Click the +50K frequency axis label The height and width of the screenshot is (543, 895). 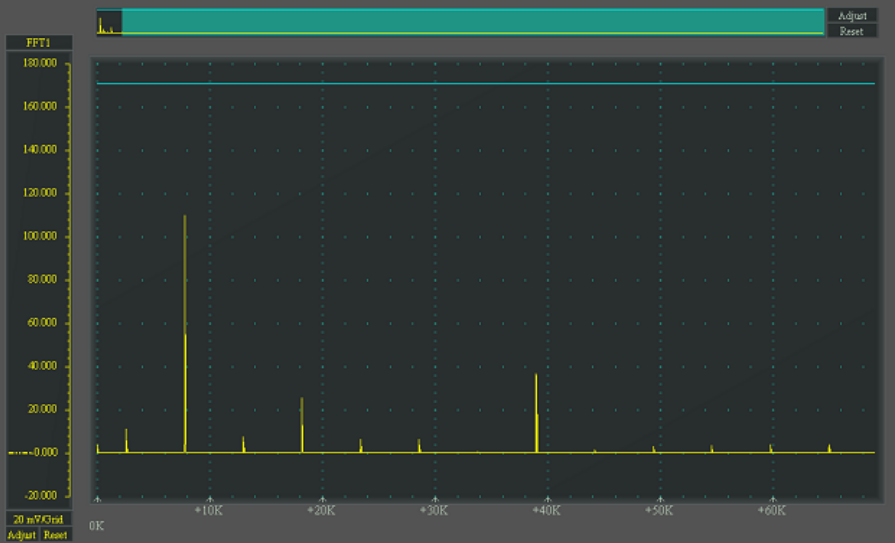pyautogui.click(x=659, y=510)
